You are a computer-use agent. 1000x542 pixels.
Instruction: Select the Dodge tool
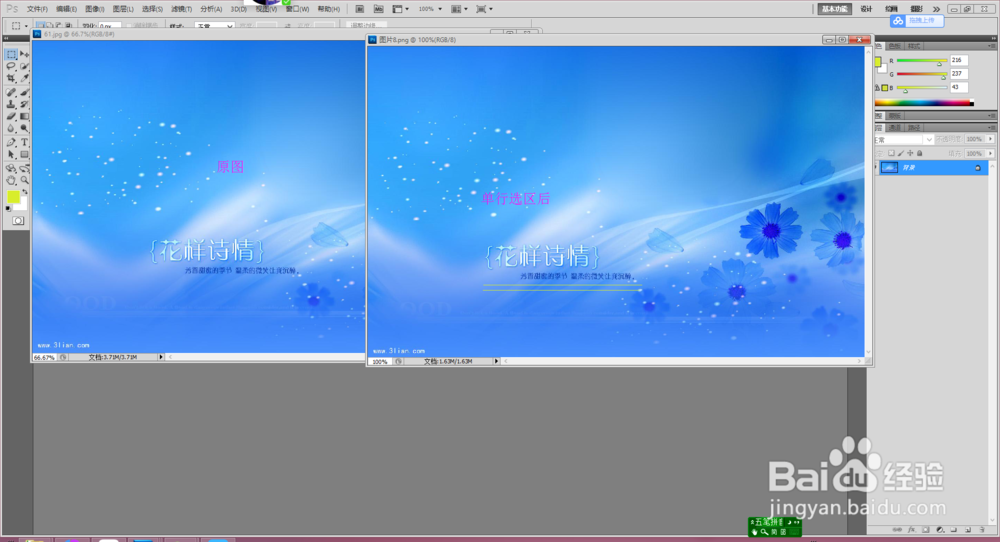[24, 129]
